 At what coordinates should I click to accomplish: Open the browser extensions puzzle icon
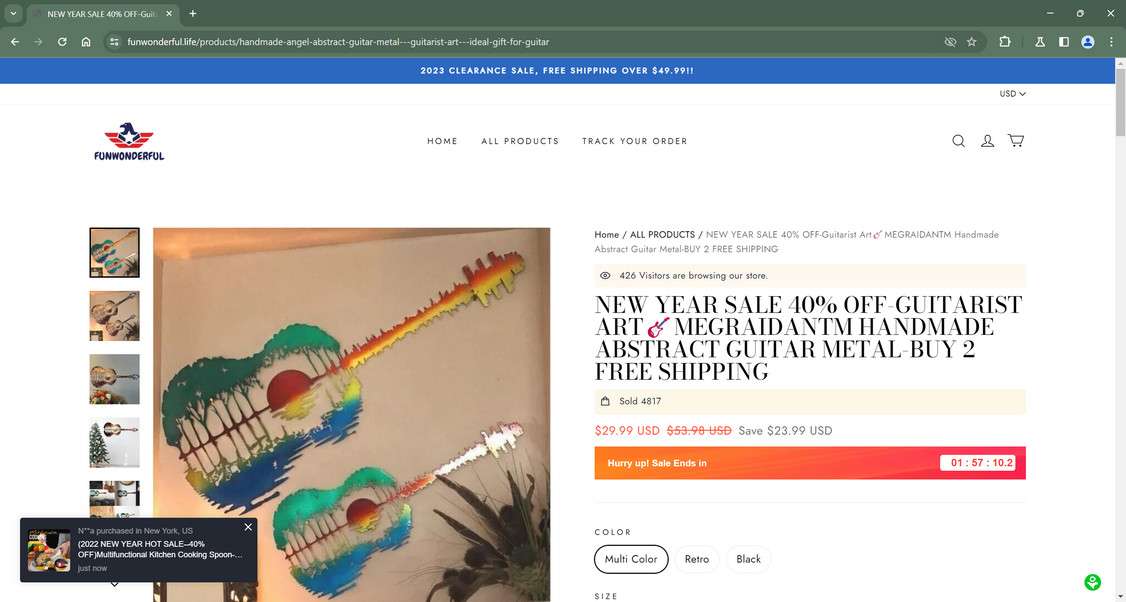click(1005, 42)
